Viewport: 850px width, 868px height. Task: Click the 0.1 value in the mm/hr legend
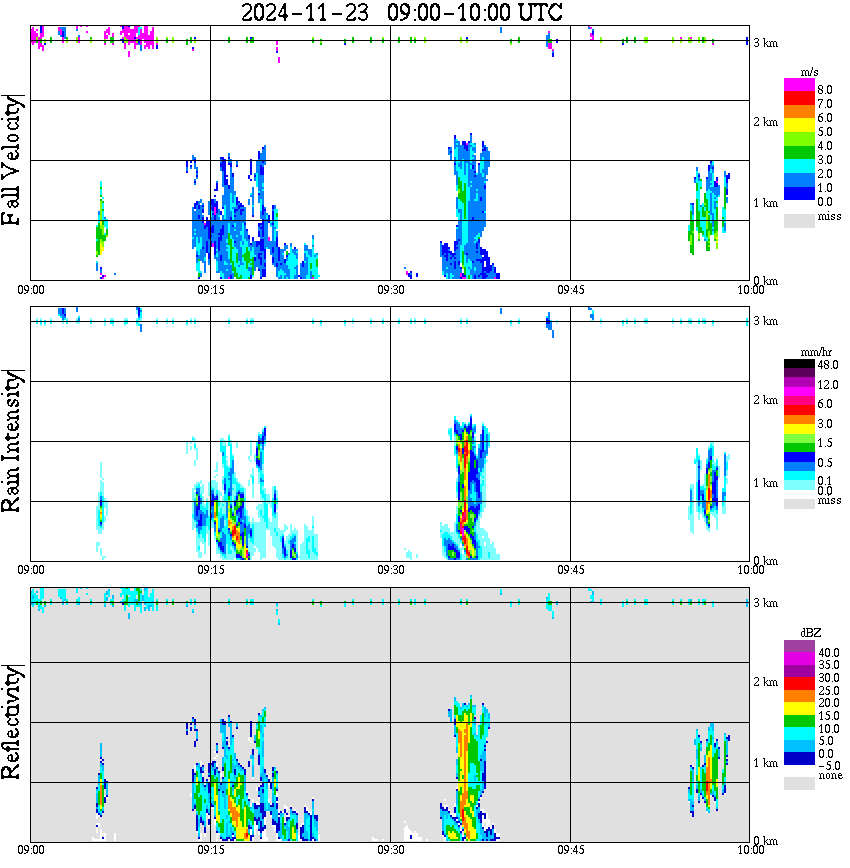coord(825,480)
